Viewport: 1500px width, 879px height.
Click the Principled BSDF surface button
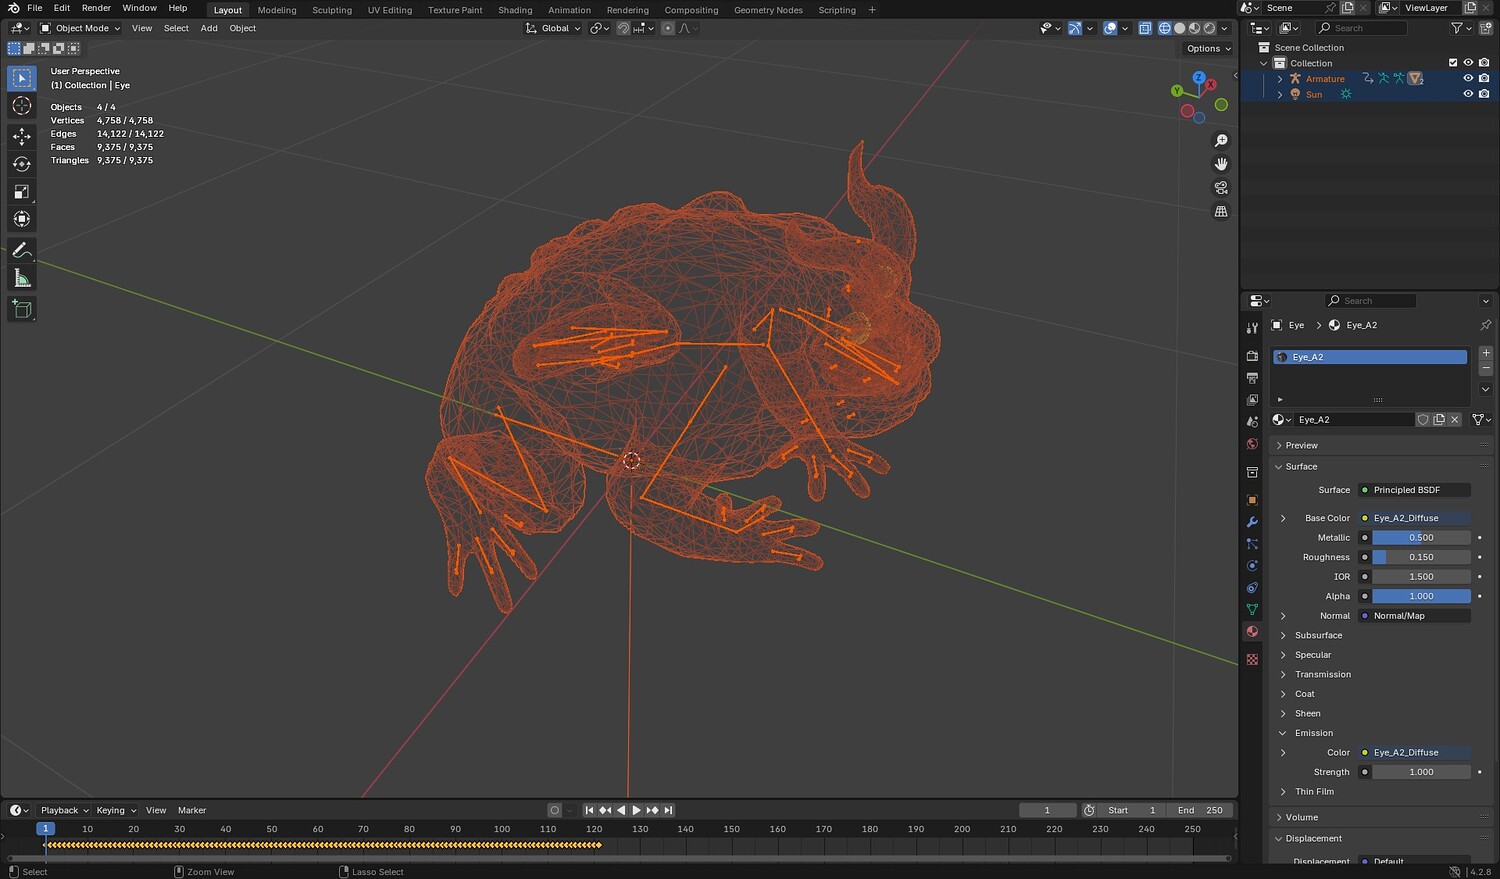[1415, 490]
